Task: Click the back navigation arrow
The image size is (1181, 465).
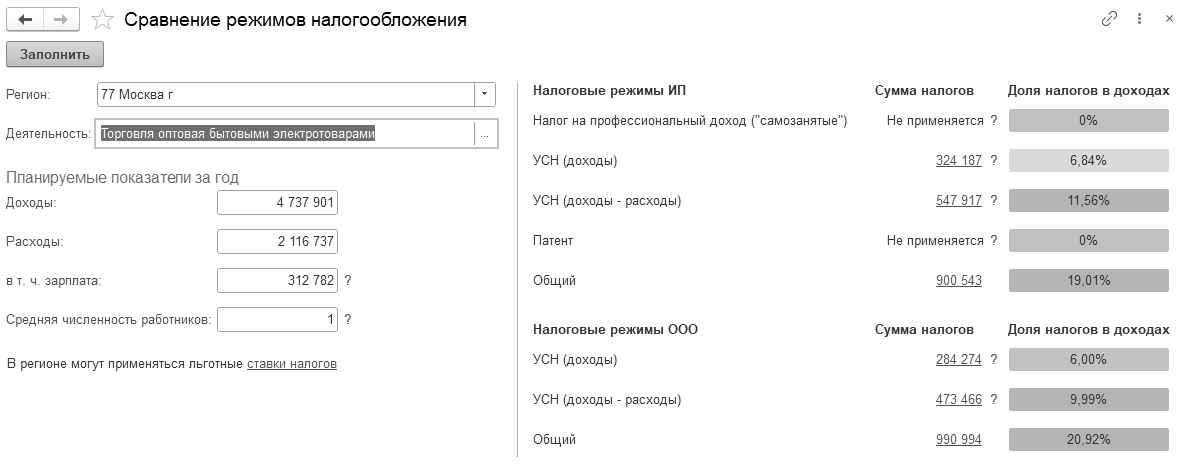Action: point(25,19)
